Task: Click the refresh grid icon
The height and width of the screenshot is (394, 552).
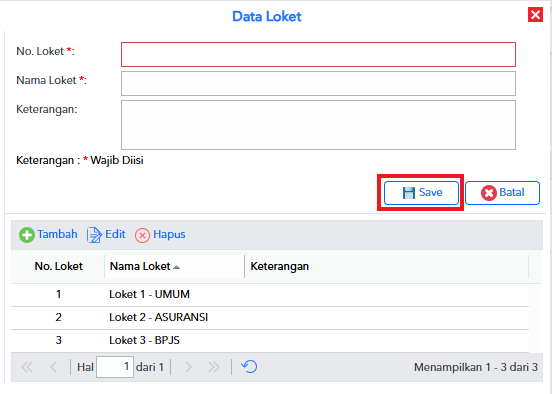Action: click(249, 367)
